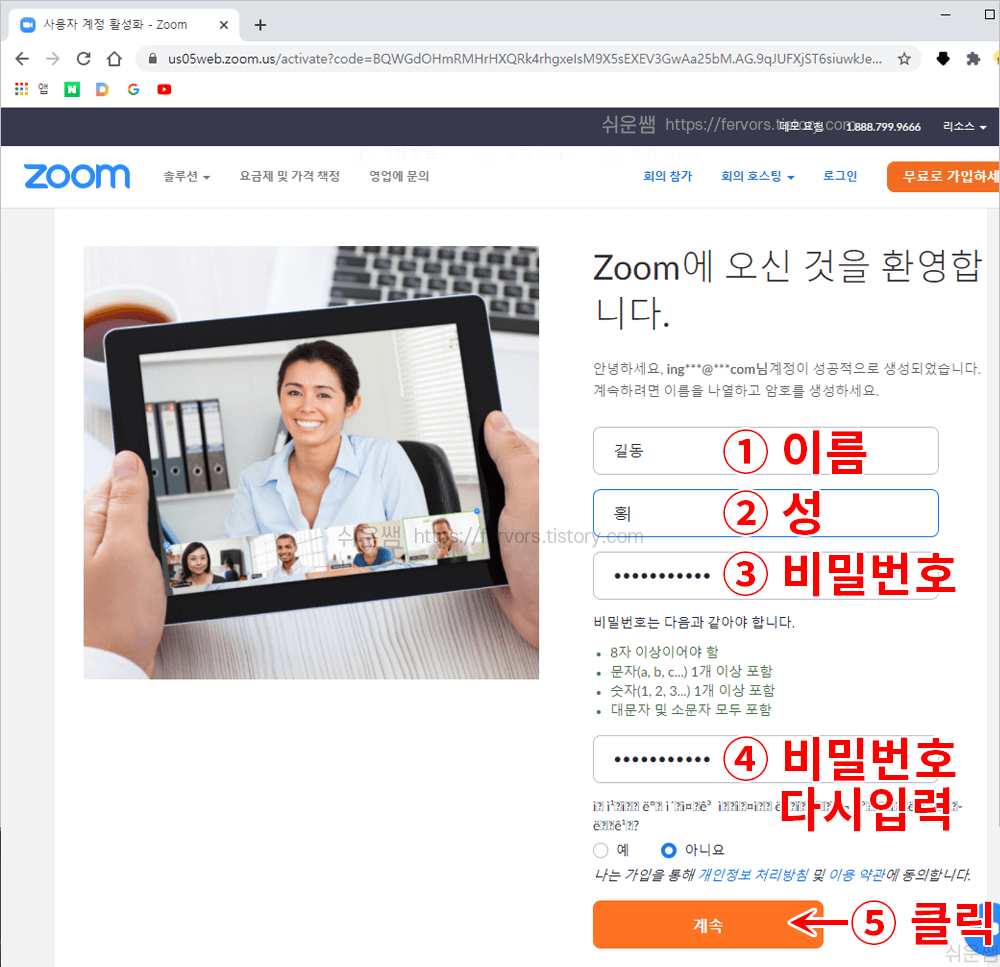Click the last name field containing 홍
Screen dimensions: 1000x967
765,513
